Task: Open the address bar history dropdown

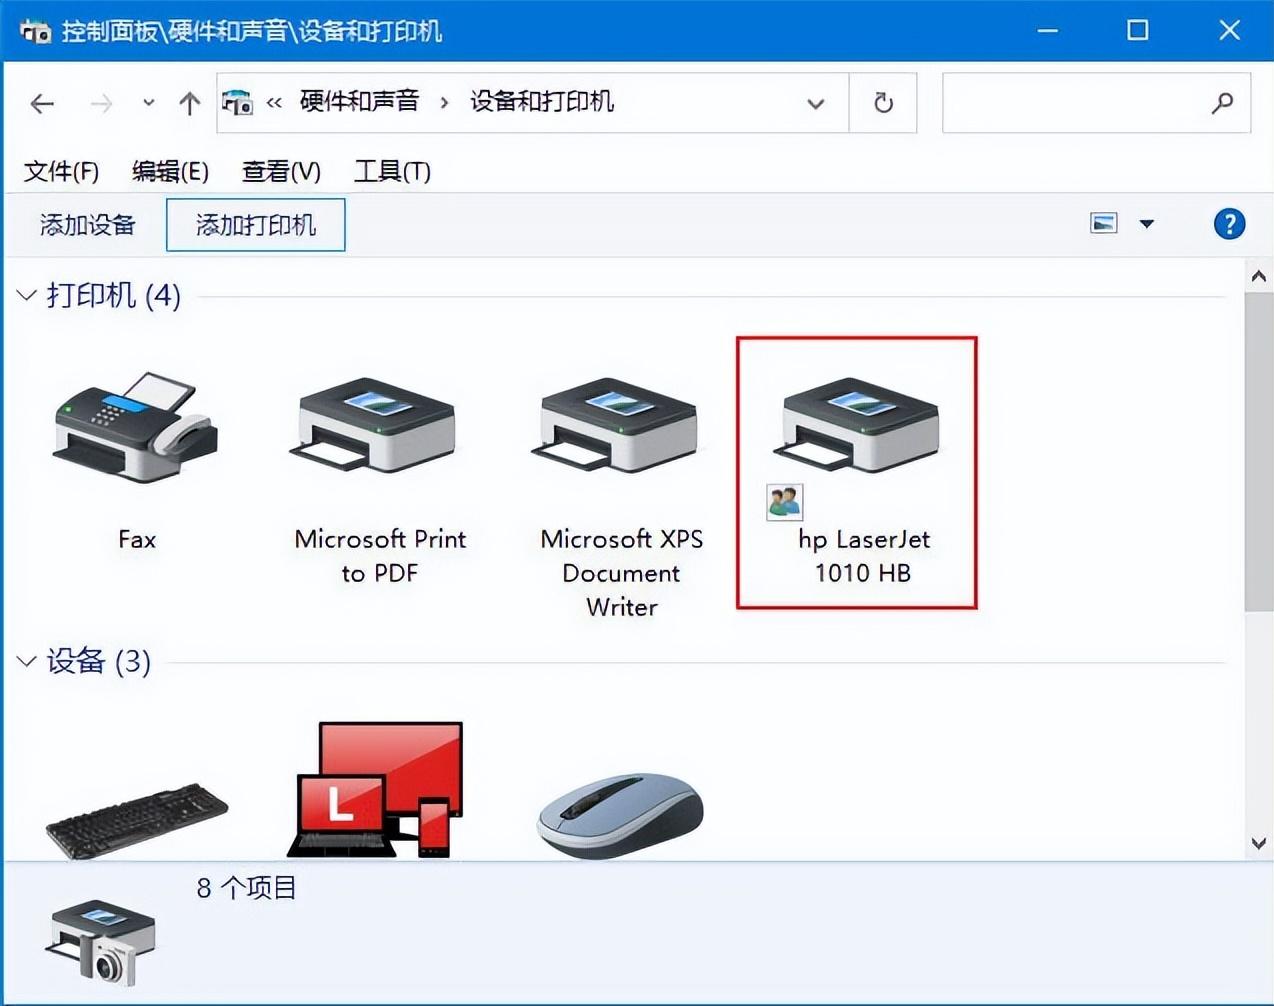Action: (816, 102)
